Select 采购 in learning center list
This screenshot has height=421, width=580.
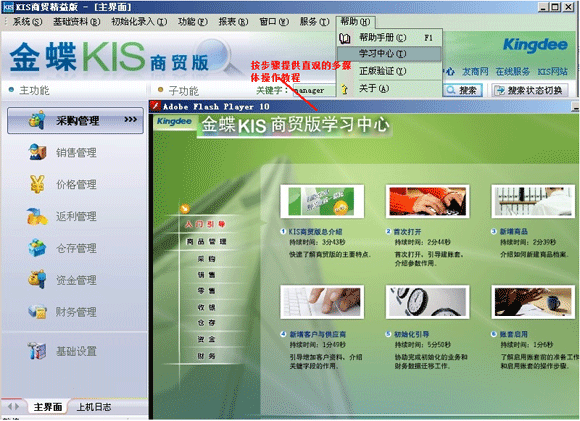pyautogui.click(x=206, y=259)
